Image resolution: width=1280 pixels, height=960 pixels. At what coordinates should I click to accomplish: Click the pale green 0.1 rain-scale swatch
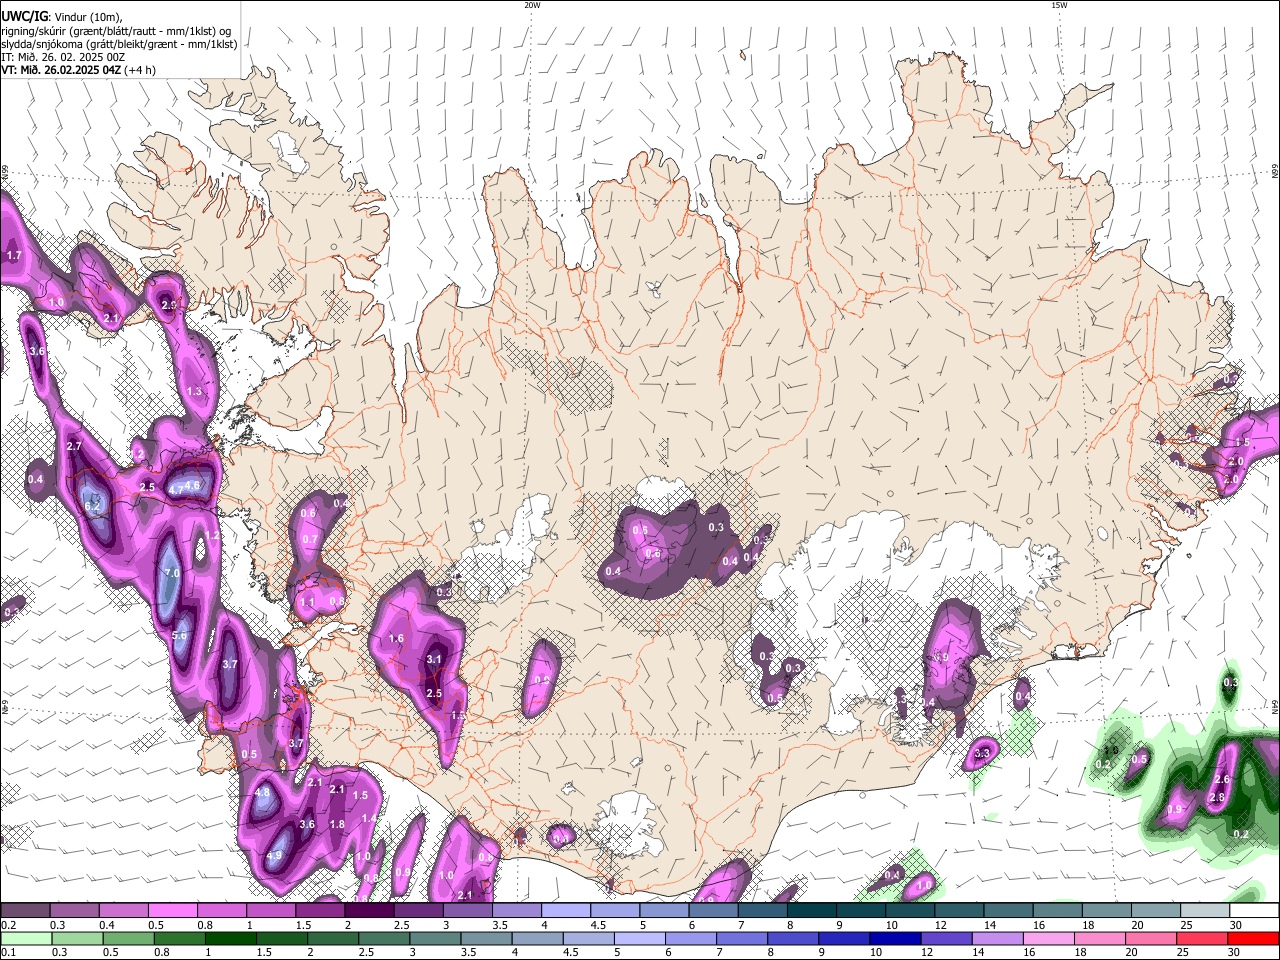[x=25, y=938]
